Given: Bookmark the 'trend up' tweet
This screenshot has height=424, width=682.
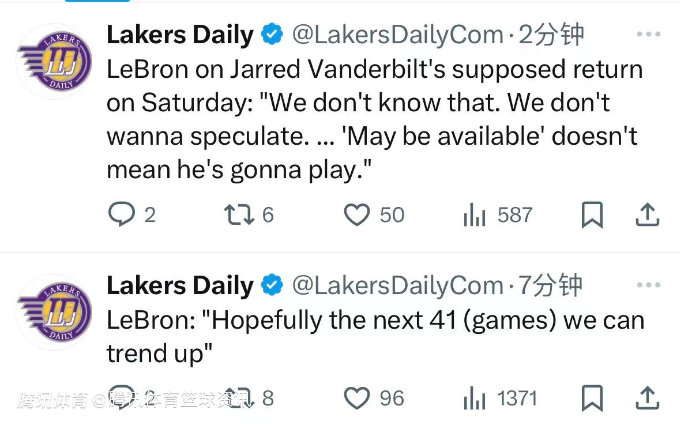Looking at the screenshot, I should point(592,398).
